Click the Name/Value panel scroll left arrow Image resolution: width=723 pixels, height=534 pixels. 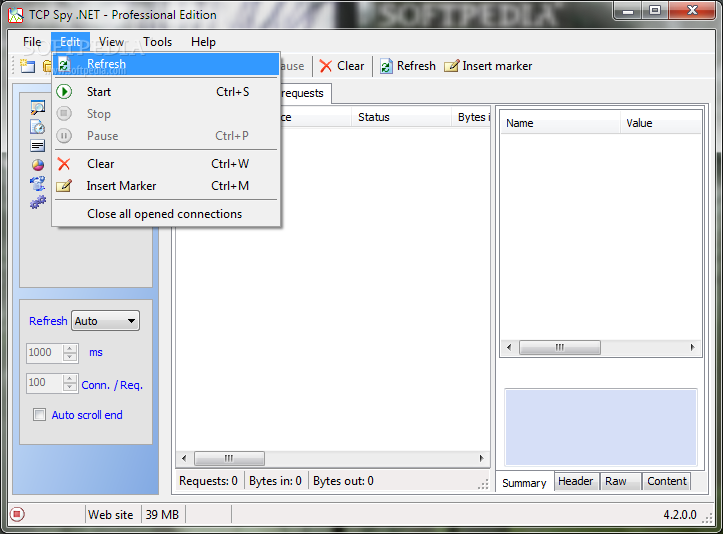pyautogui.click(x=509, y=347)
